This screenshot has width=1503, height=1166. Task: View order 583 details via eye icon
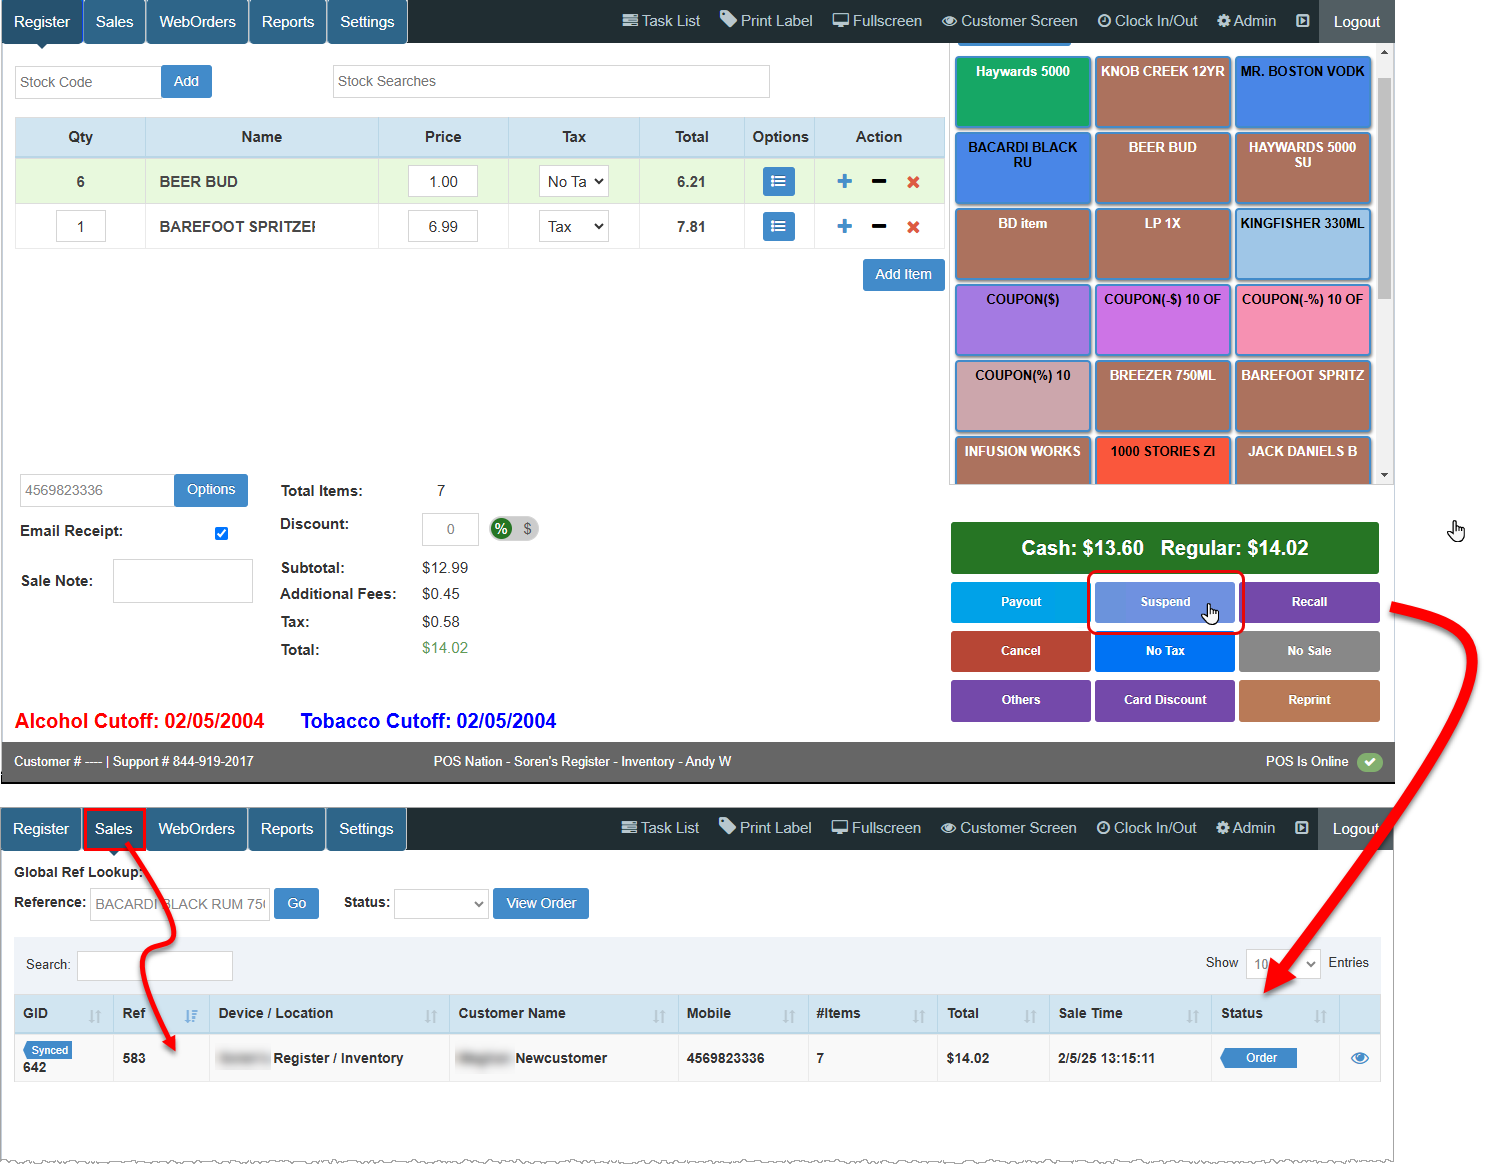pyautogui.click(x=1359, y=1057)
